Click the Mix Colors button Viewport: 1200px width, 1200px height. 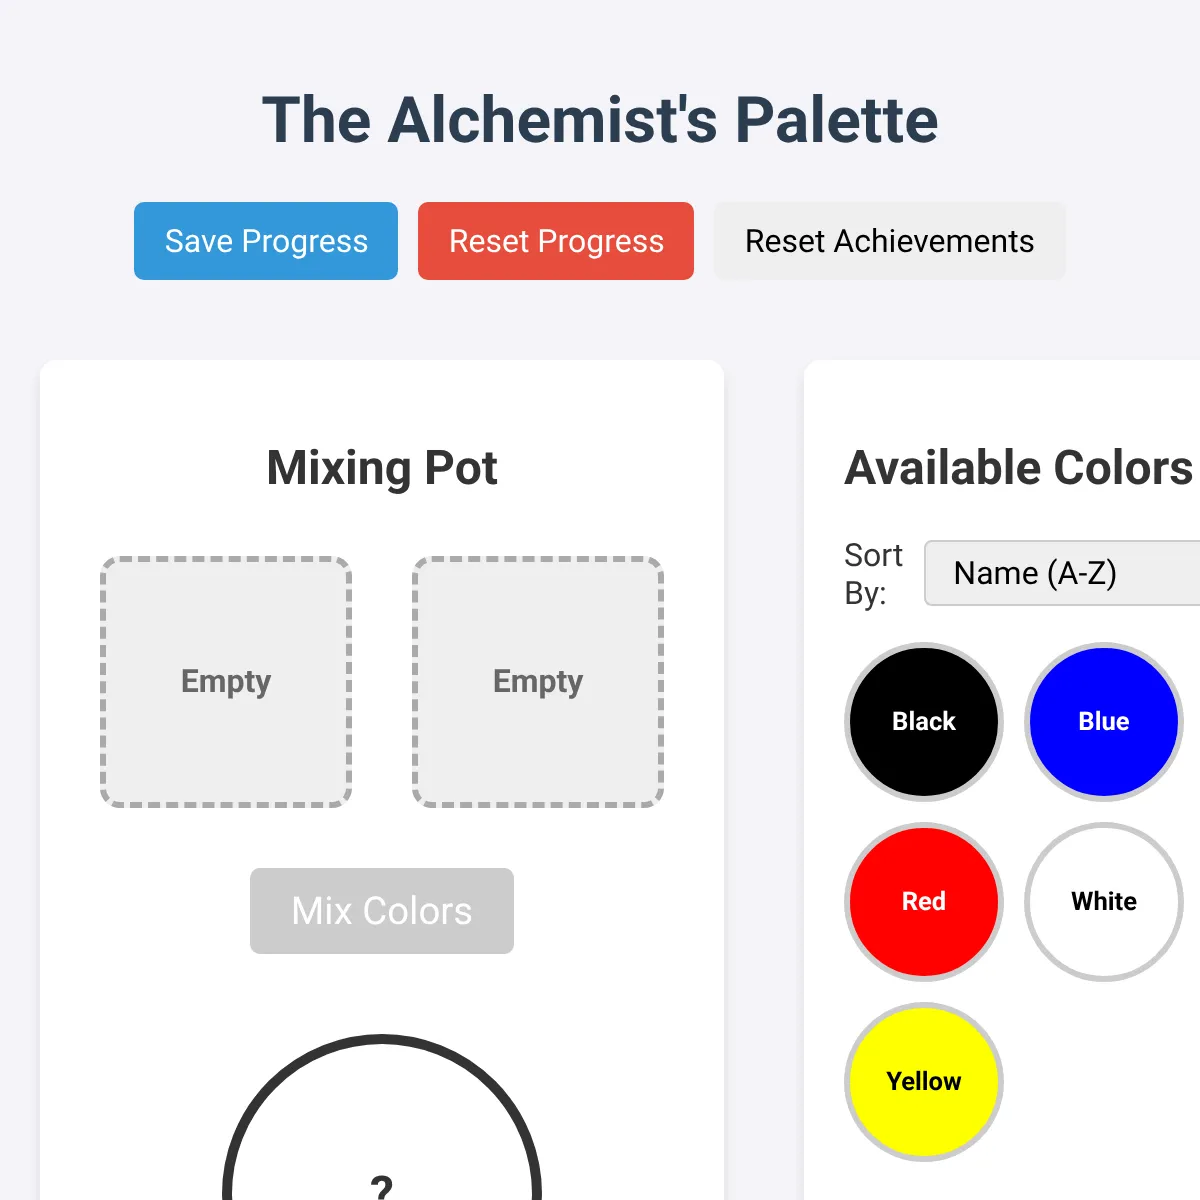(x=382, y=911)
